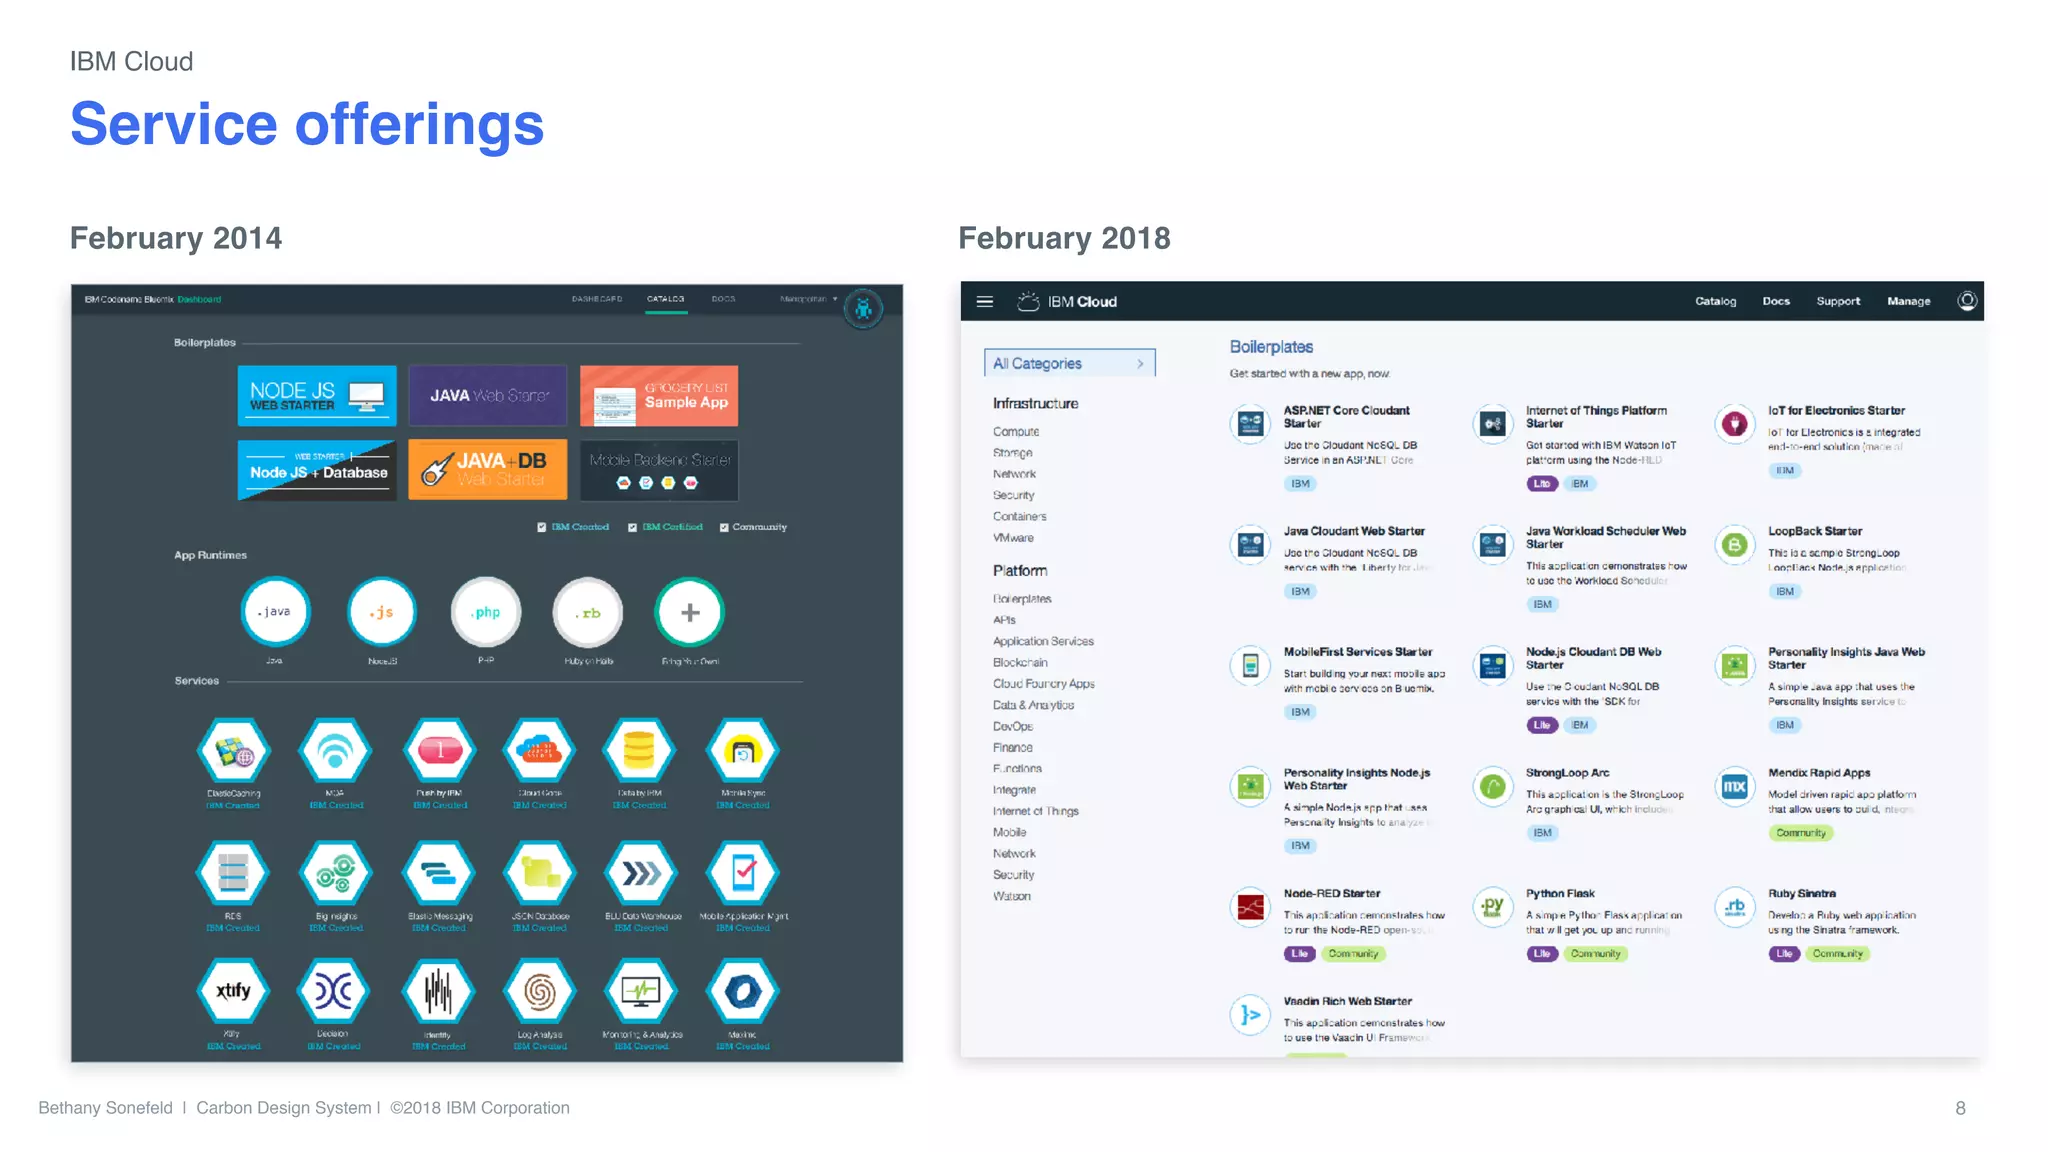Viewport: 2048px width, 1152px height.
Task: Open Catalog in IBM Cloud header
Action: pos(1715,301)
